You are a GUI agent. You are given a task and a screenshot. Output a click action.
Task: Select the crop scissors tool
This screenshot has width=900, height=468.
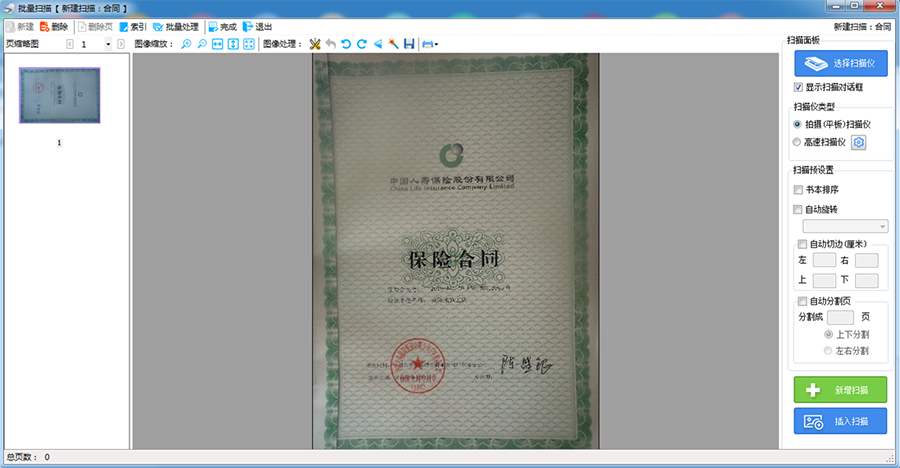pyautogui.click(x=315, y=44)
